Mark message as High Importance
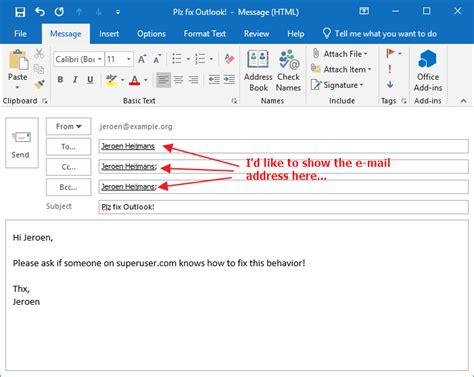Screen dimensions: 474x377 coord(390,69)
